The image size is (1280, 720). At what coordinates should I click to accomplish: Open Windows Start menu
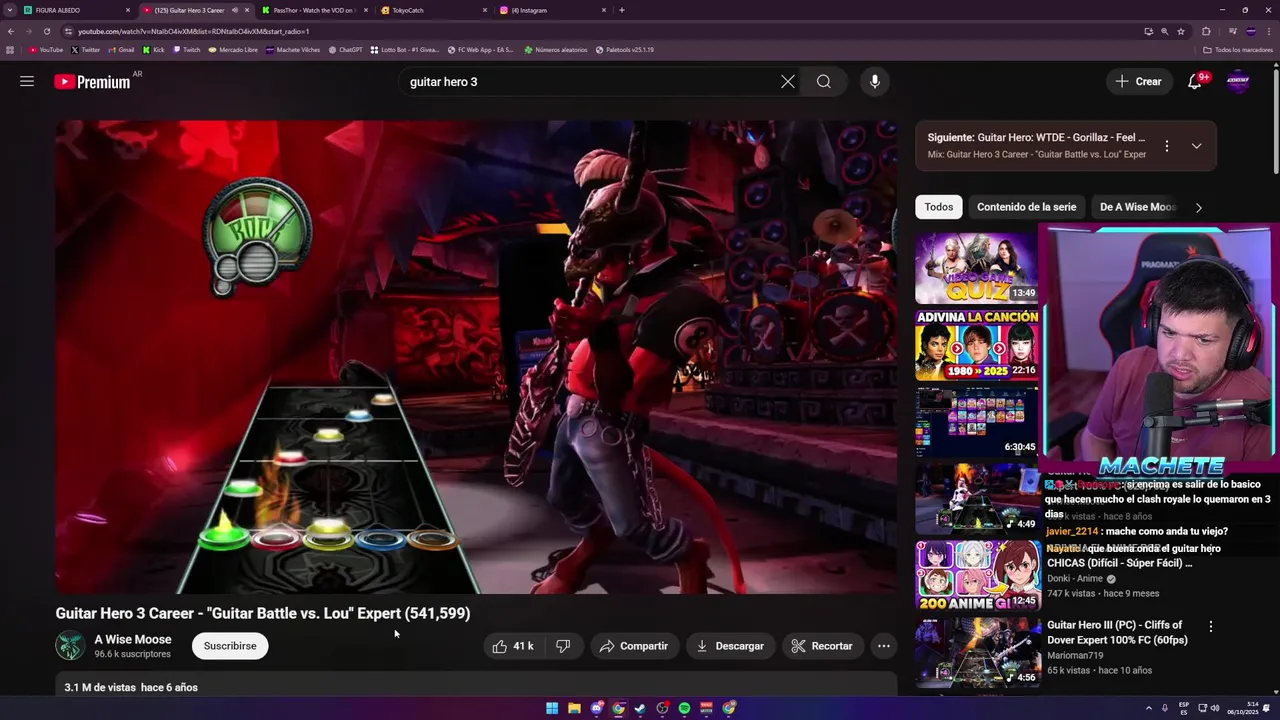pyautogui.click(x=552, y=708)
